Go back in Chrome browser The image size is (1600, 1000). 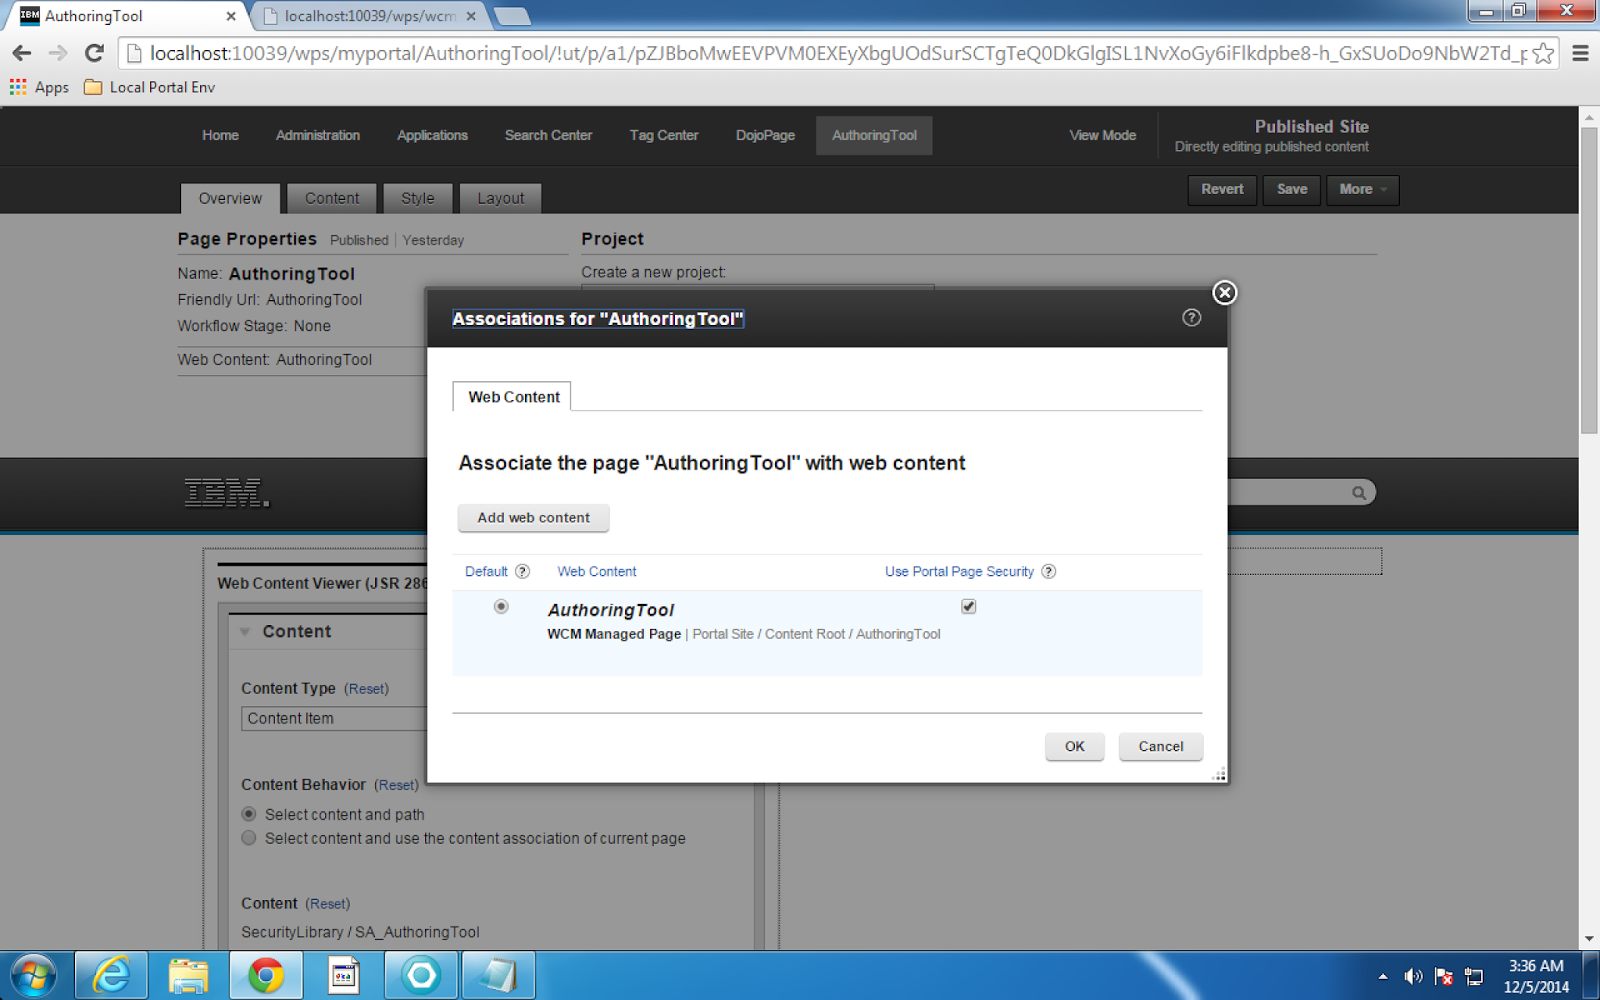tap(22, 53)
